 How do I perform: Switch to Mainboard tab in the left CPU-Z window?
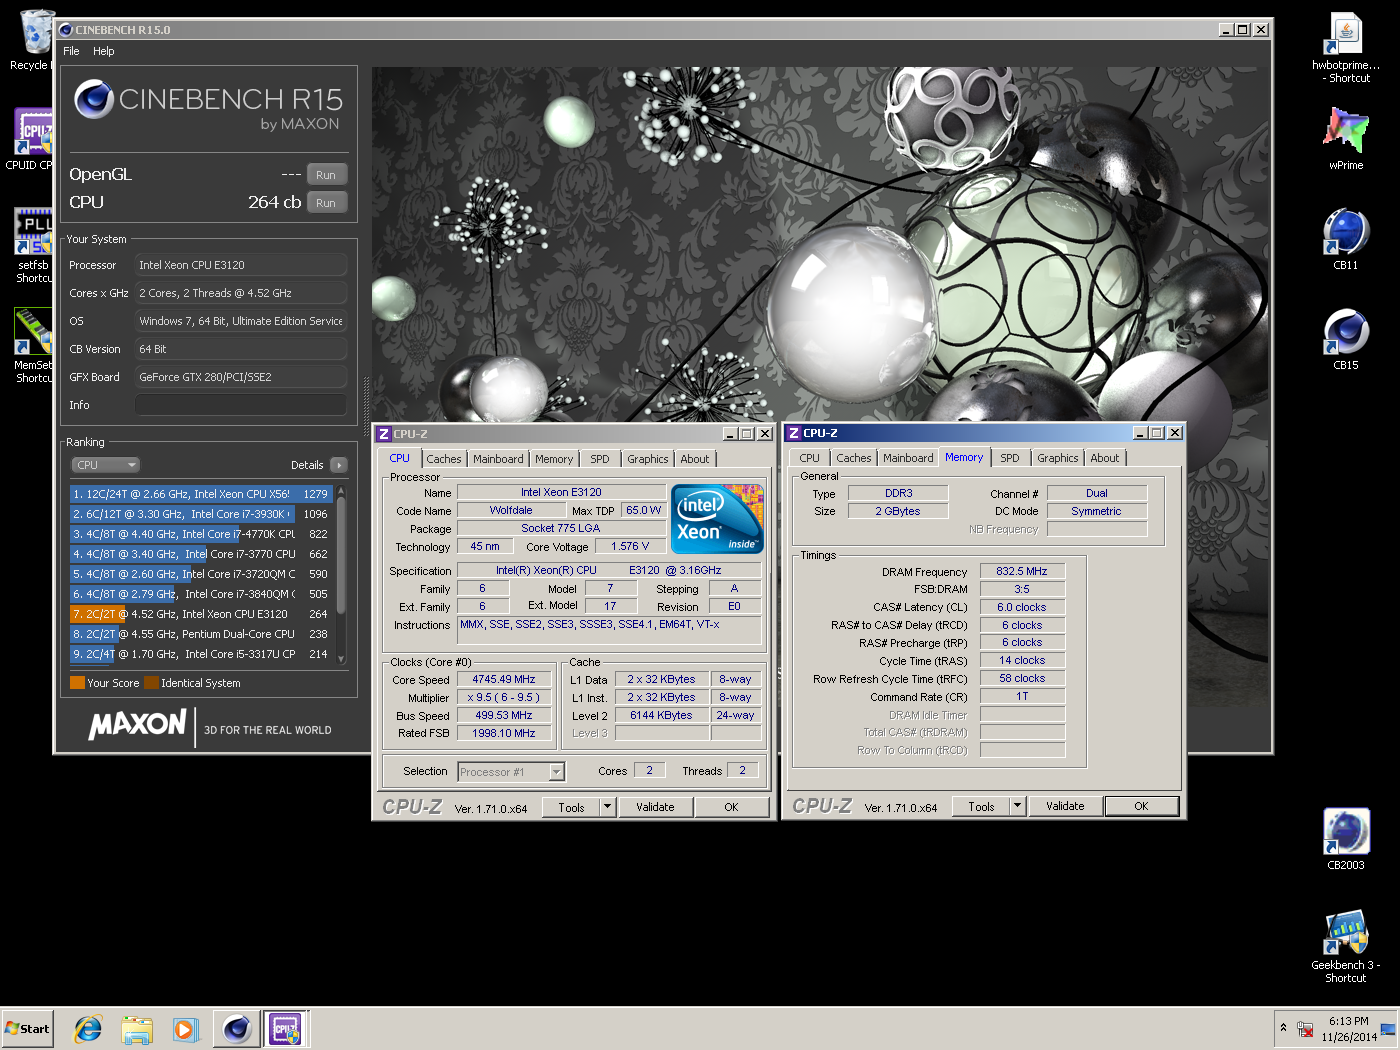coord(498,459)
